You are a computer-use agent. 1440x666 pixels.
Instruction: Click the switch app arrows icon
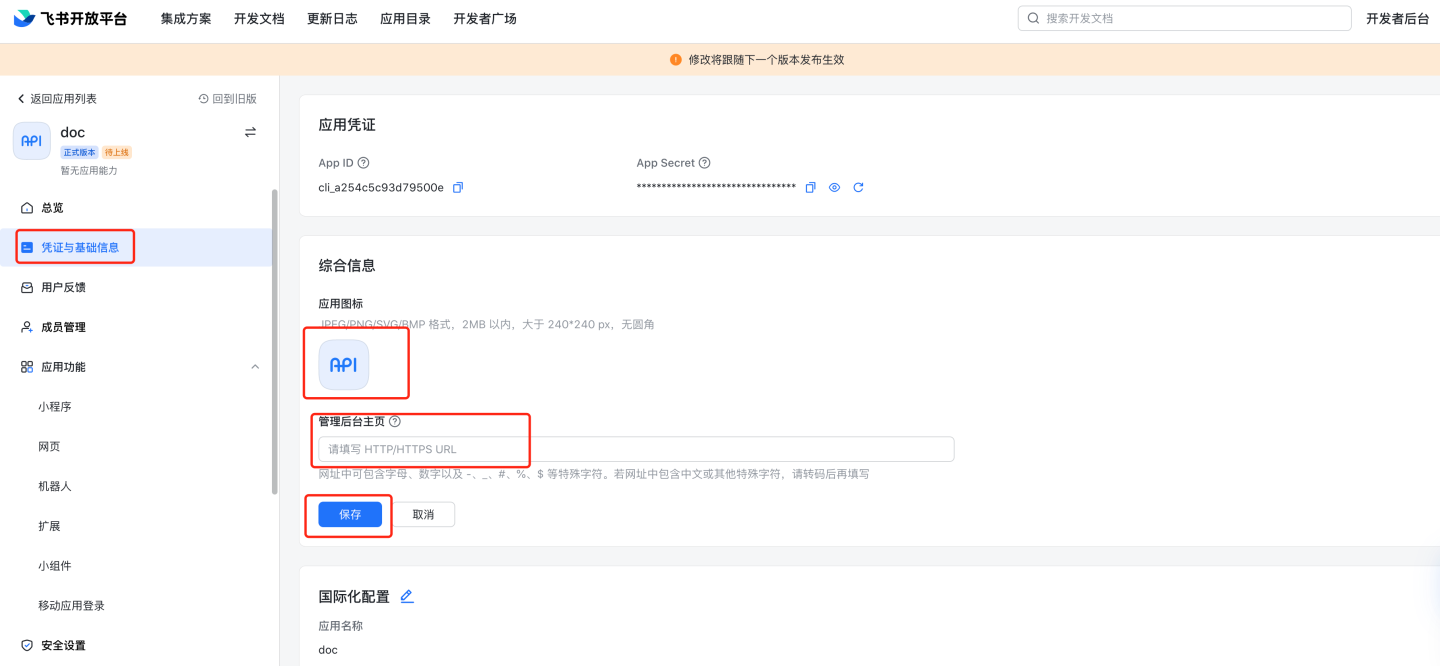(250, 132)
